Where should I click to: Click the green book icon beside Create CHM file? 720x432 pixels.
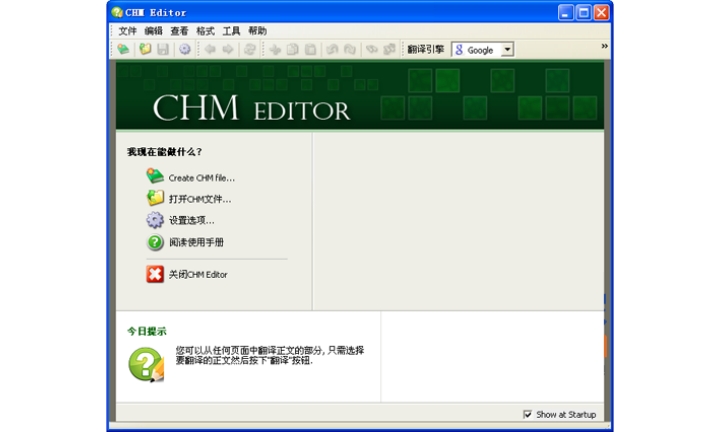click(155, 176)
